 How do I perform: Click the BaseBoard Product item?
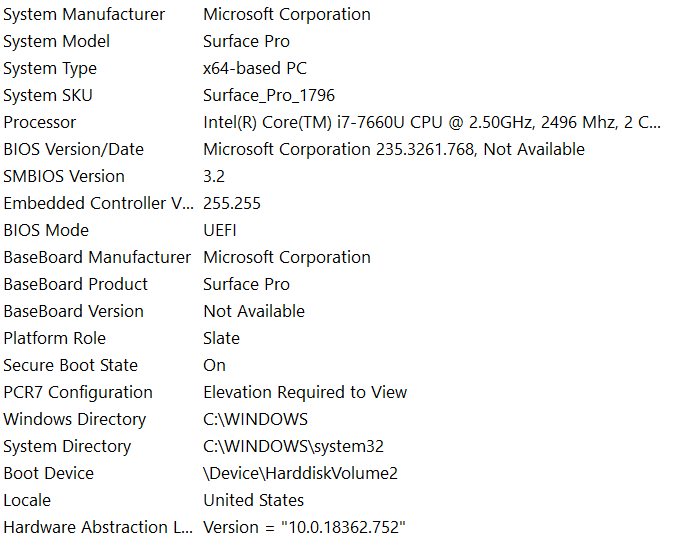75,285
